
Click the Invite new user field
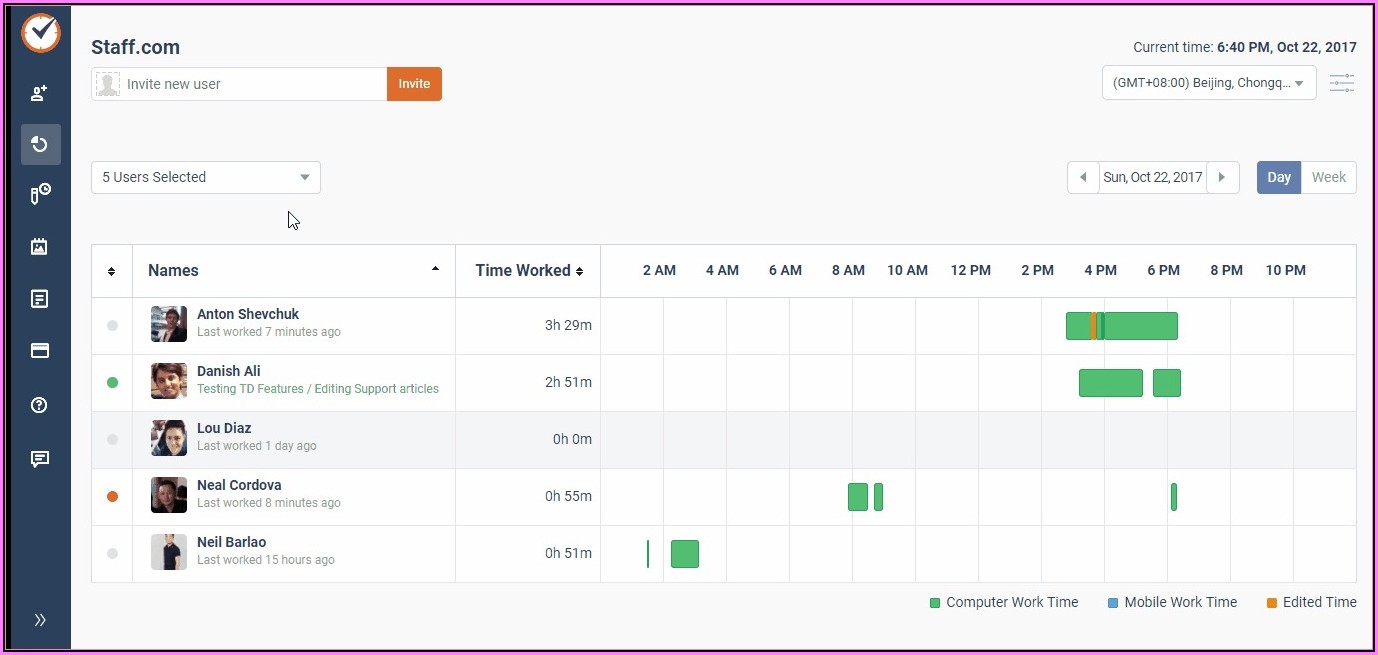pyautogui.click(x=250, y=84)
